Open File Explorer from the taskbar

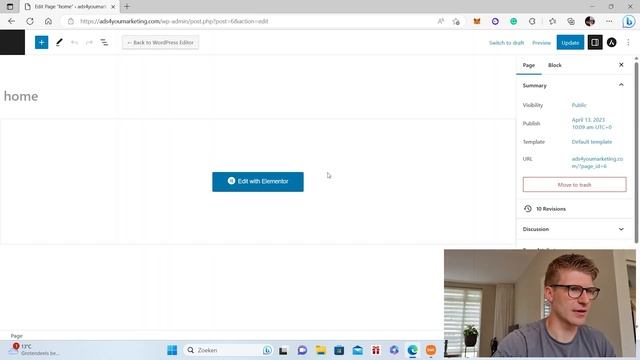320,350
